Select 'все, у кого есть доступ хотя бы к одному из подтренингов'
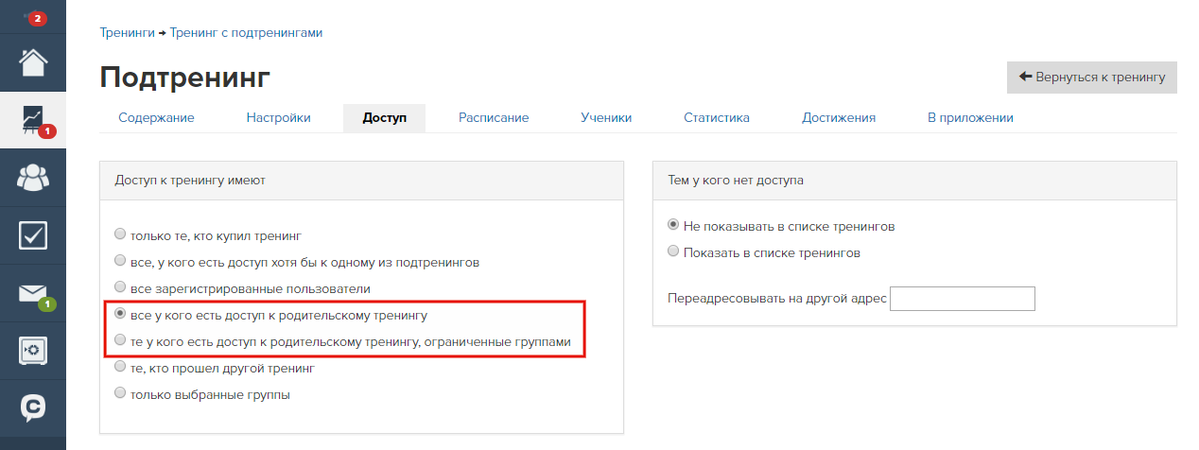The width and height of the screenshot is (1199, 450). pyautogui.click(x=119, y=261)
